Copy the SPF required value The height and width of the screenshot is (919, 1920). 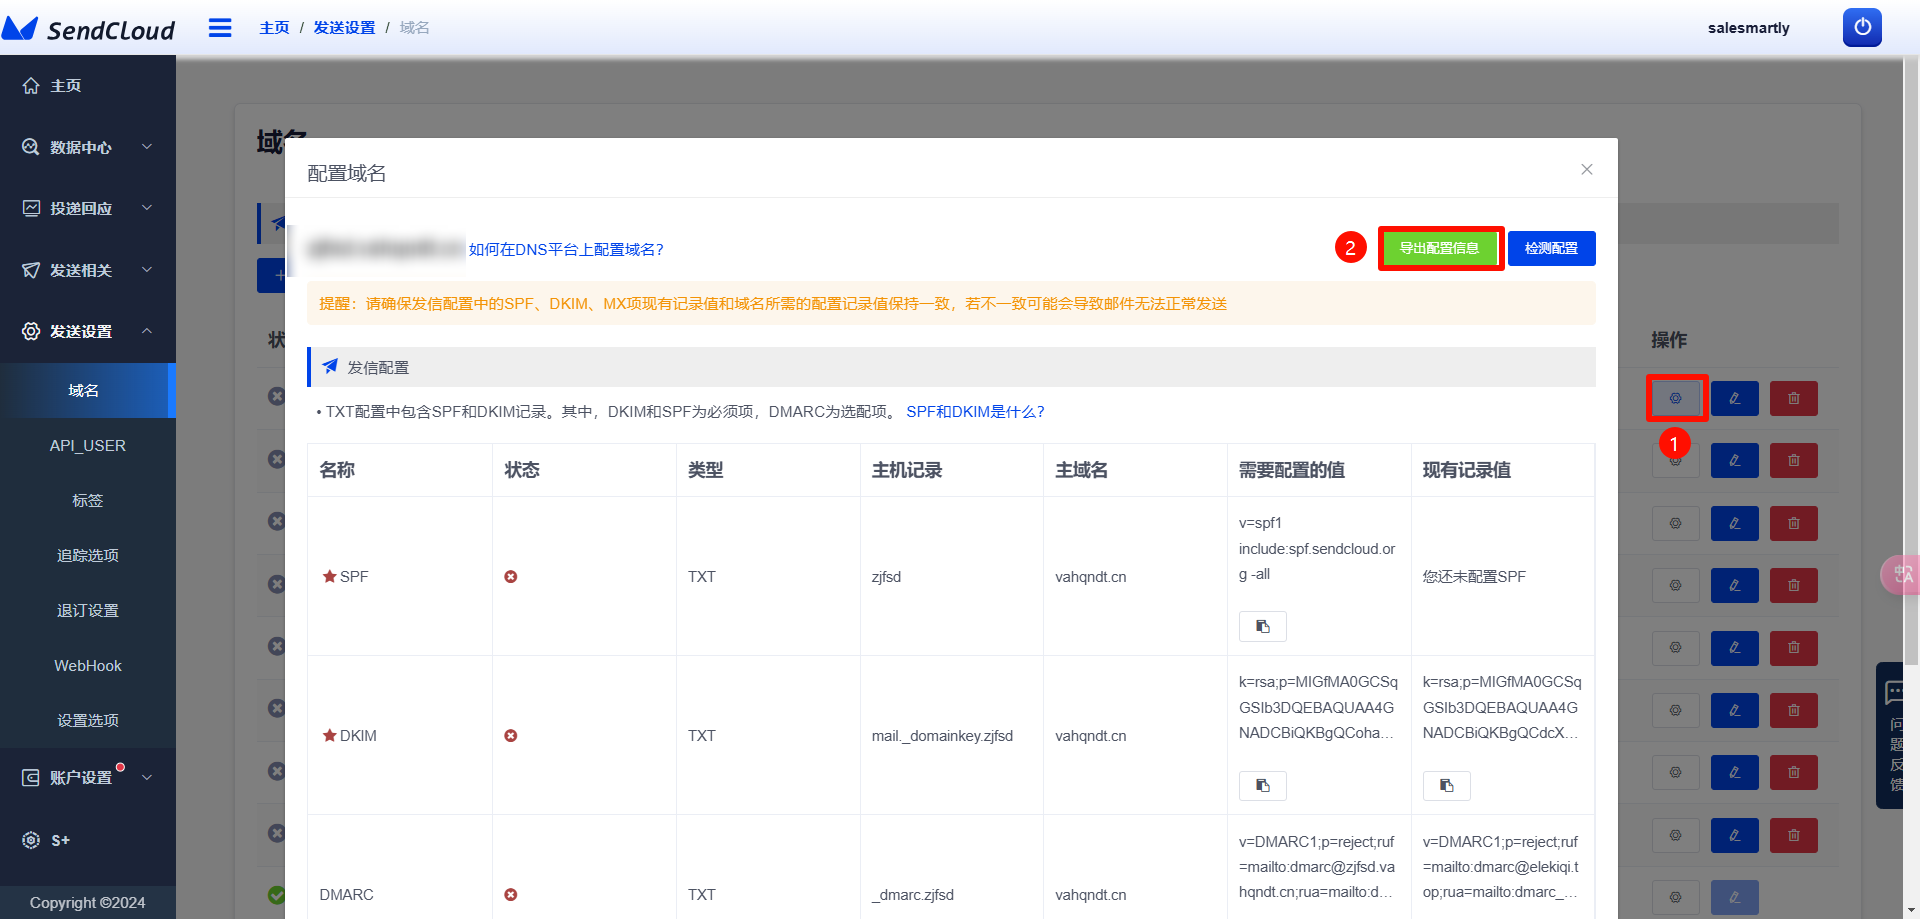[1262, 626]
